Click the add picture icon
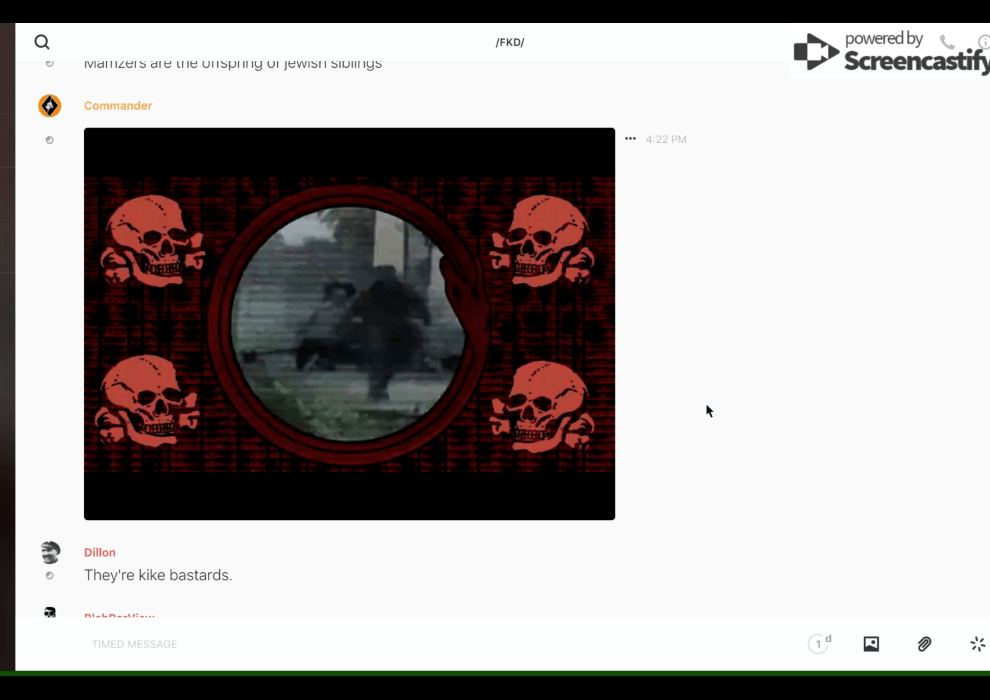 tap(871, 644)
